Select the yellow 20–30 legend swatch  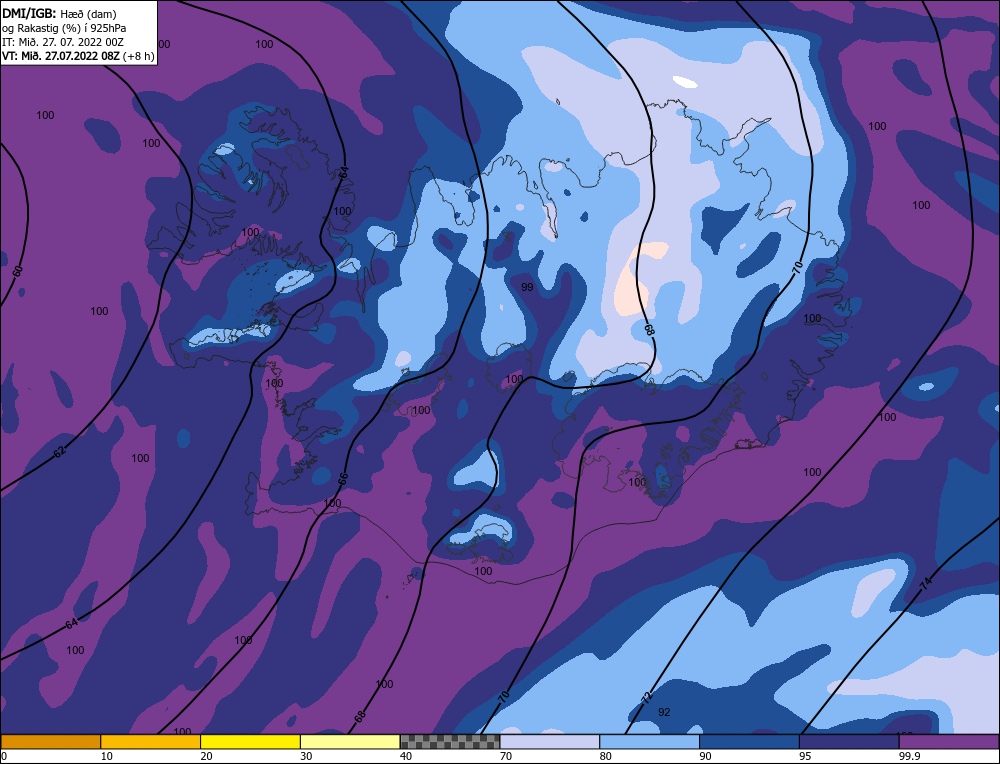(250, 741)
